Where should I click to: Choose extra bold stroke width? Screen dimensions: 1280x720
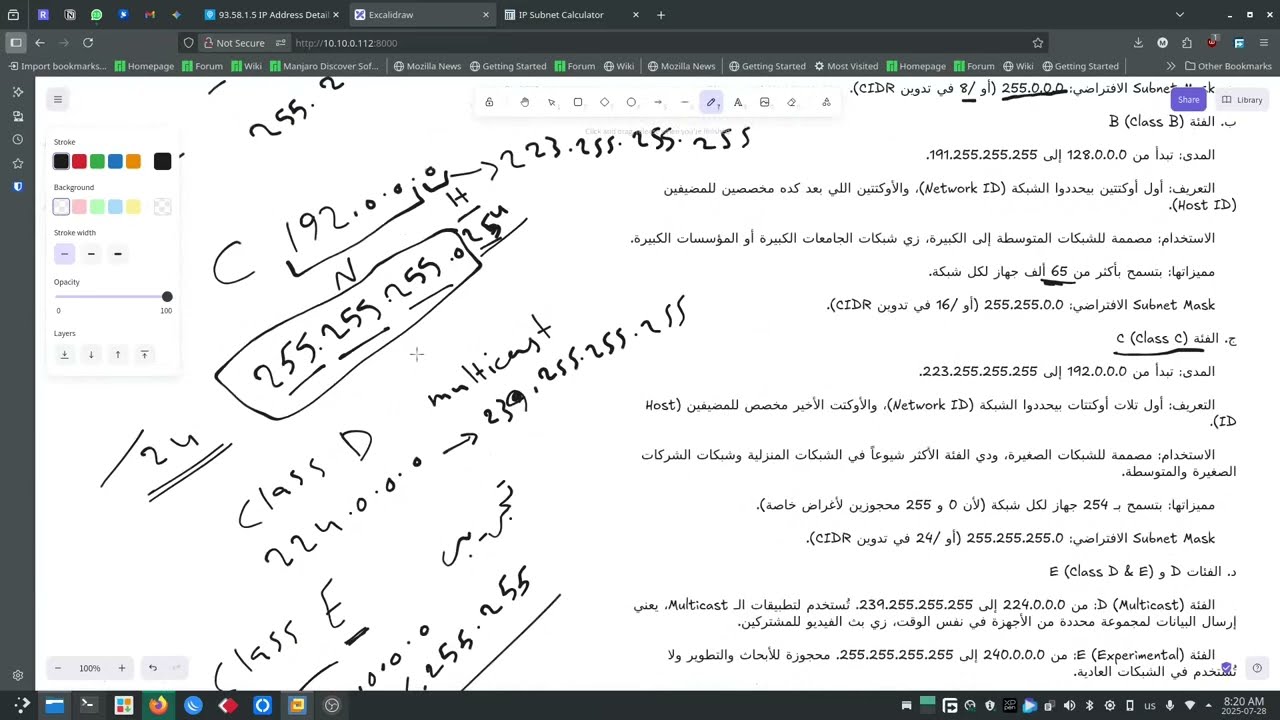117,254
